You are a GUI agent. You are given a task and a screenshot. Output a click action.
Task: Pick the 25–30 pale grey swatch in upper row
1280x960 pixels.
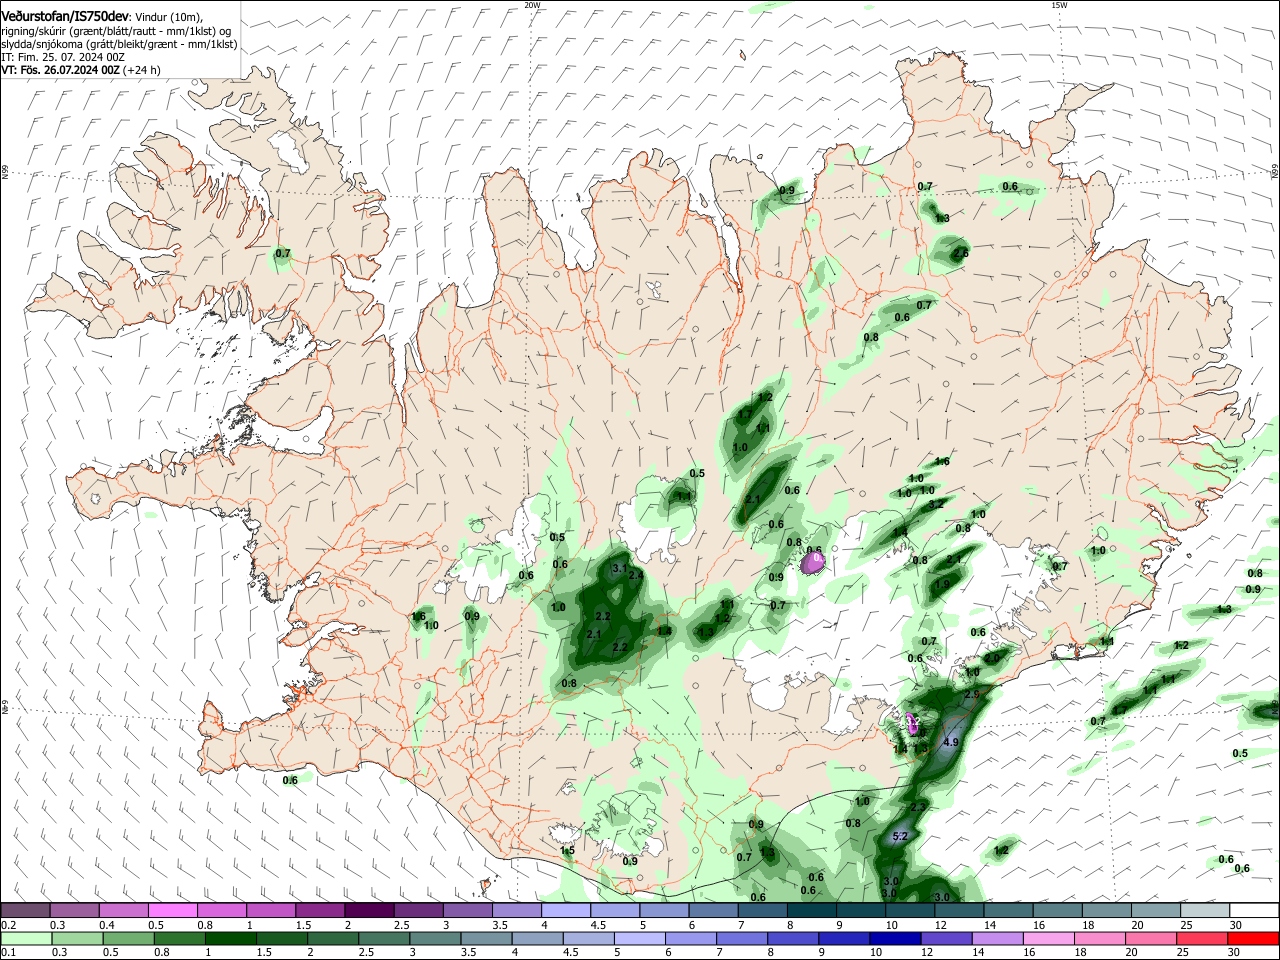1205,911
